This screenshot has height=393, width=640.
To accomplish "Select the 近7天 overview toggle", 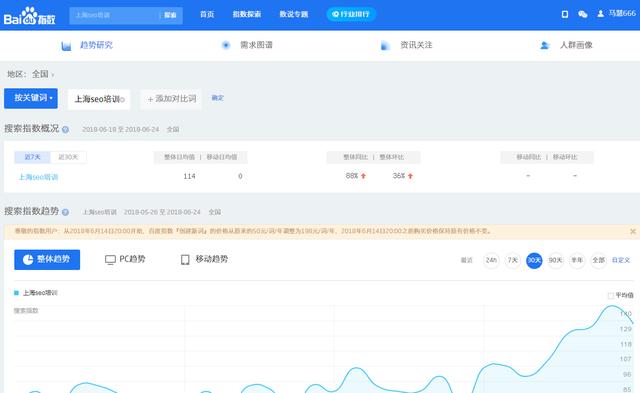I will 32,157.
